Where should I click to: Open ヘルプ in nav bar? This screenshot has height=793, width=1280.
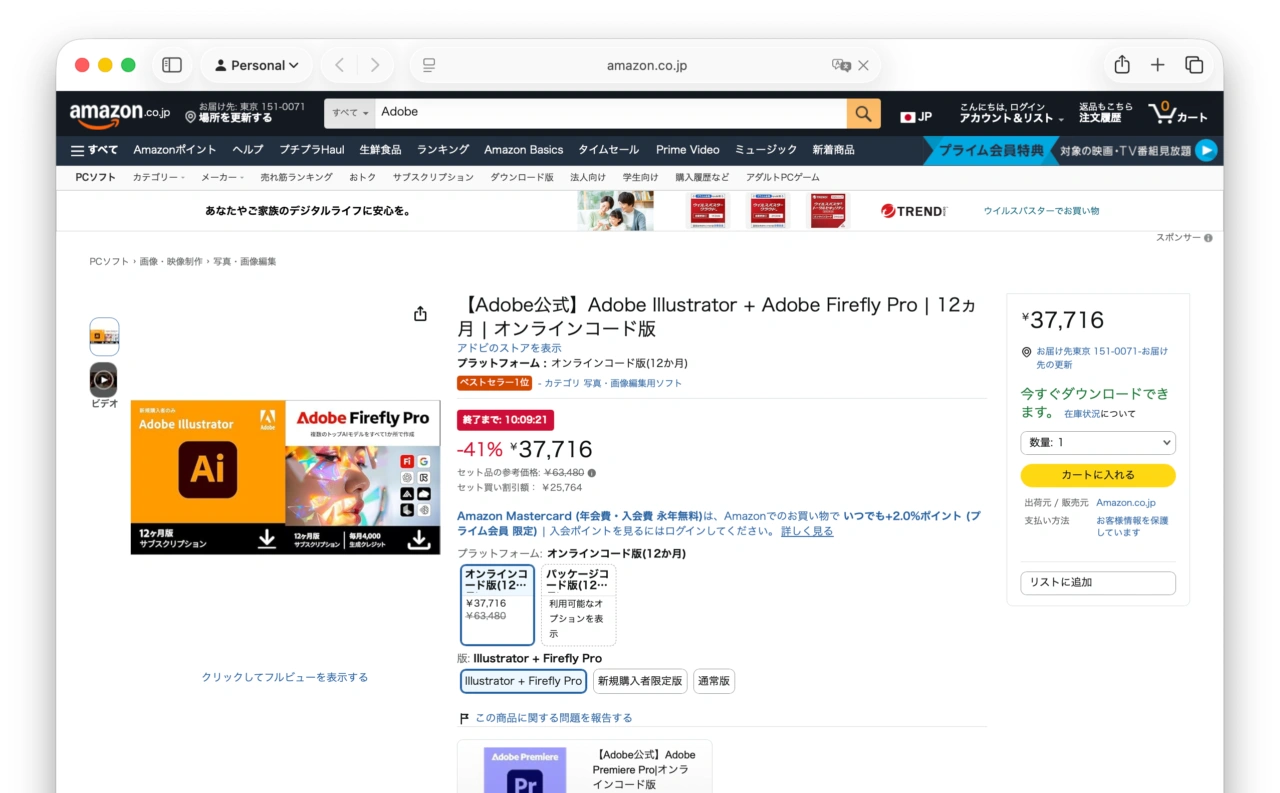pyautogui.click(x=248, y=150)
